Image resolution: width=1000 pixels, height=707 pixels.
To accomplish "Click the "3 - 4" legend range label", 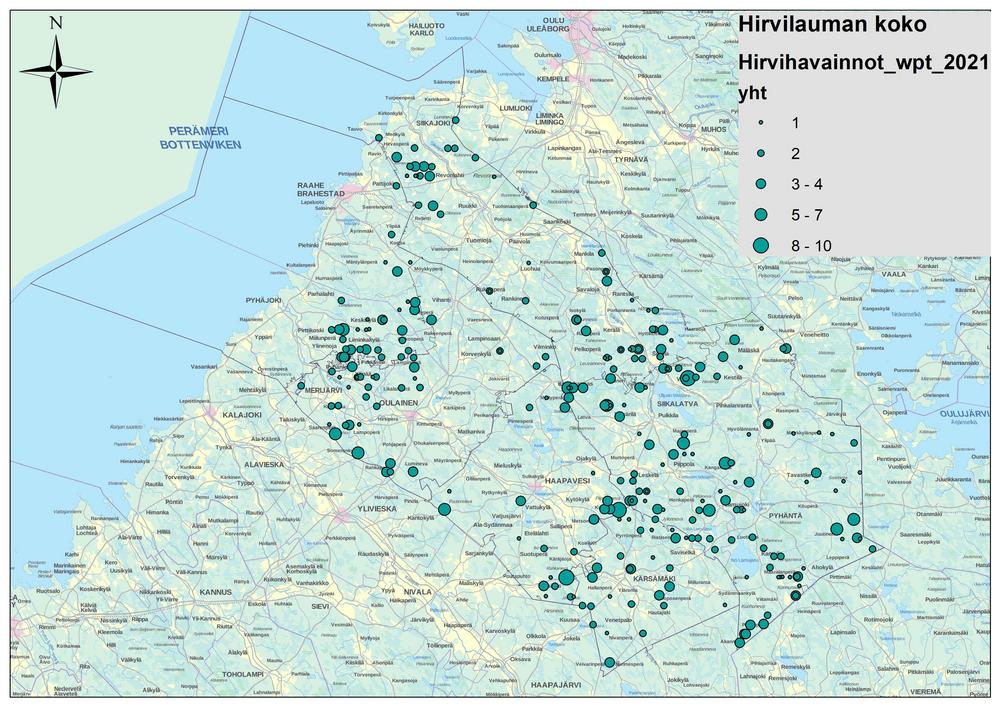I will coord(807,184).
